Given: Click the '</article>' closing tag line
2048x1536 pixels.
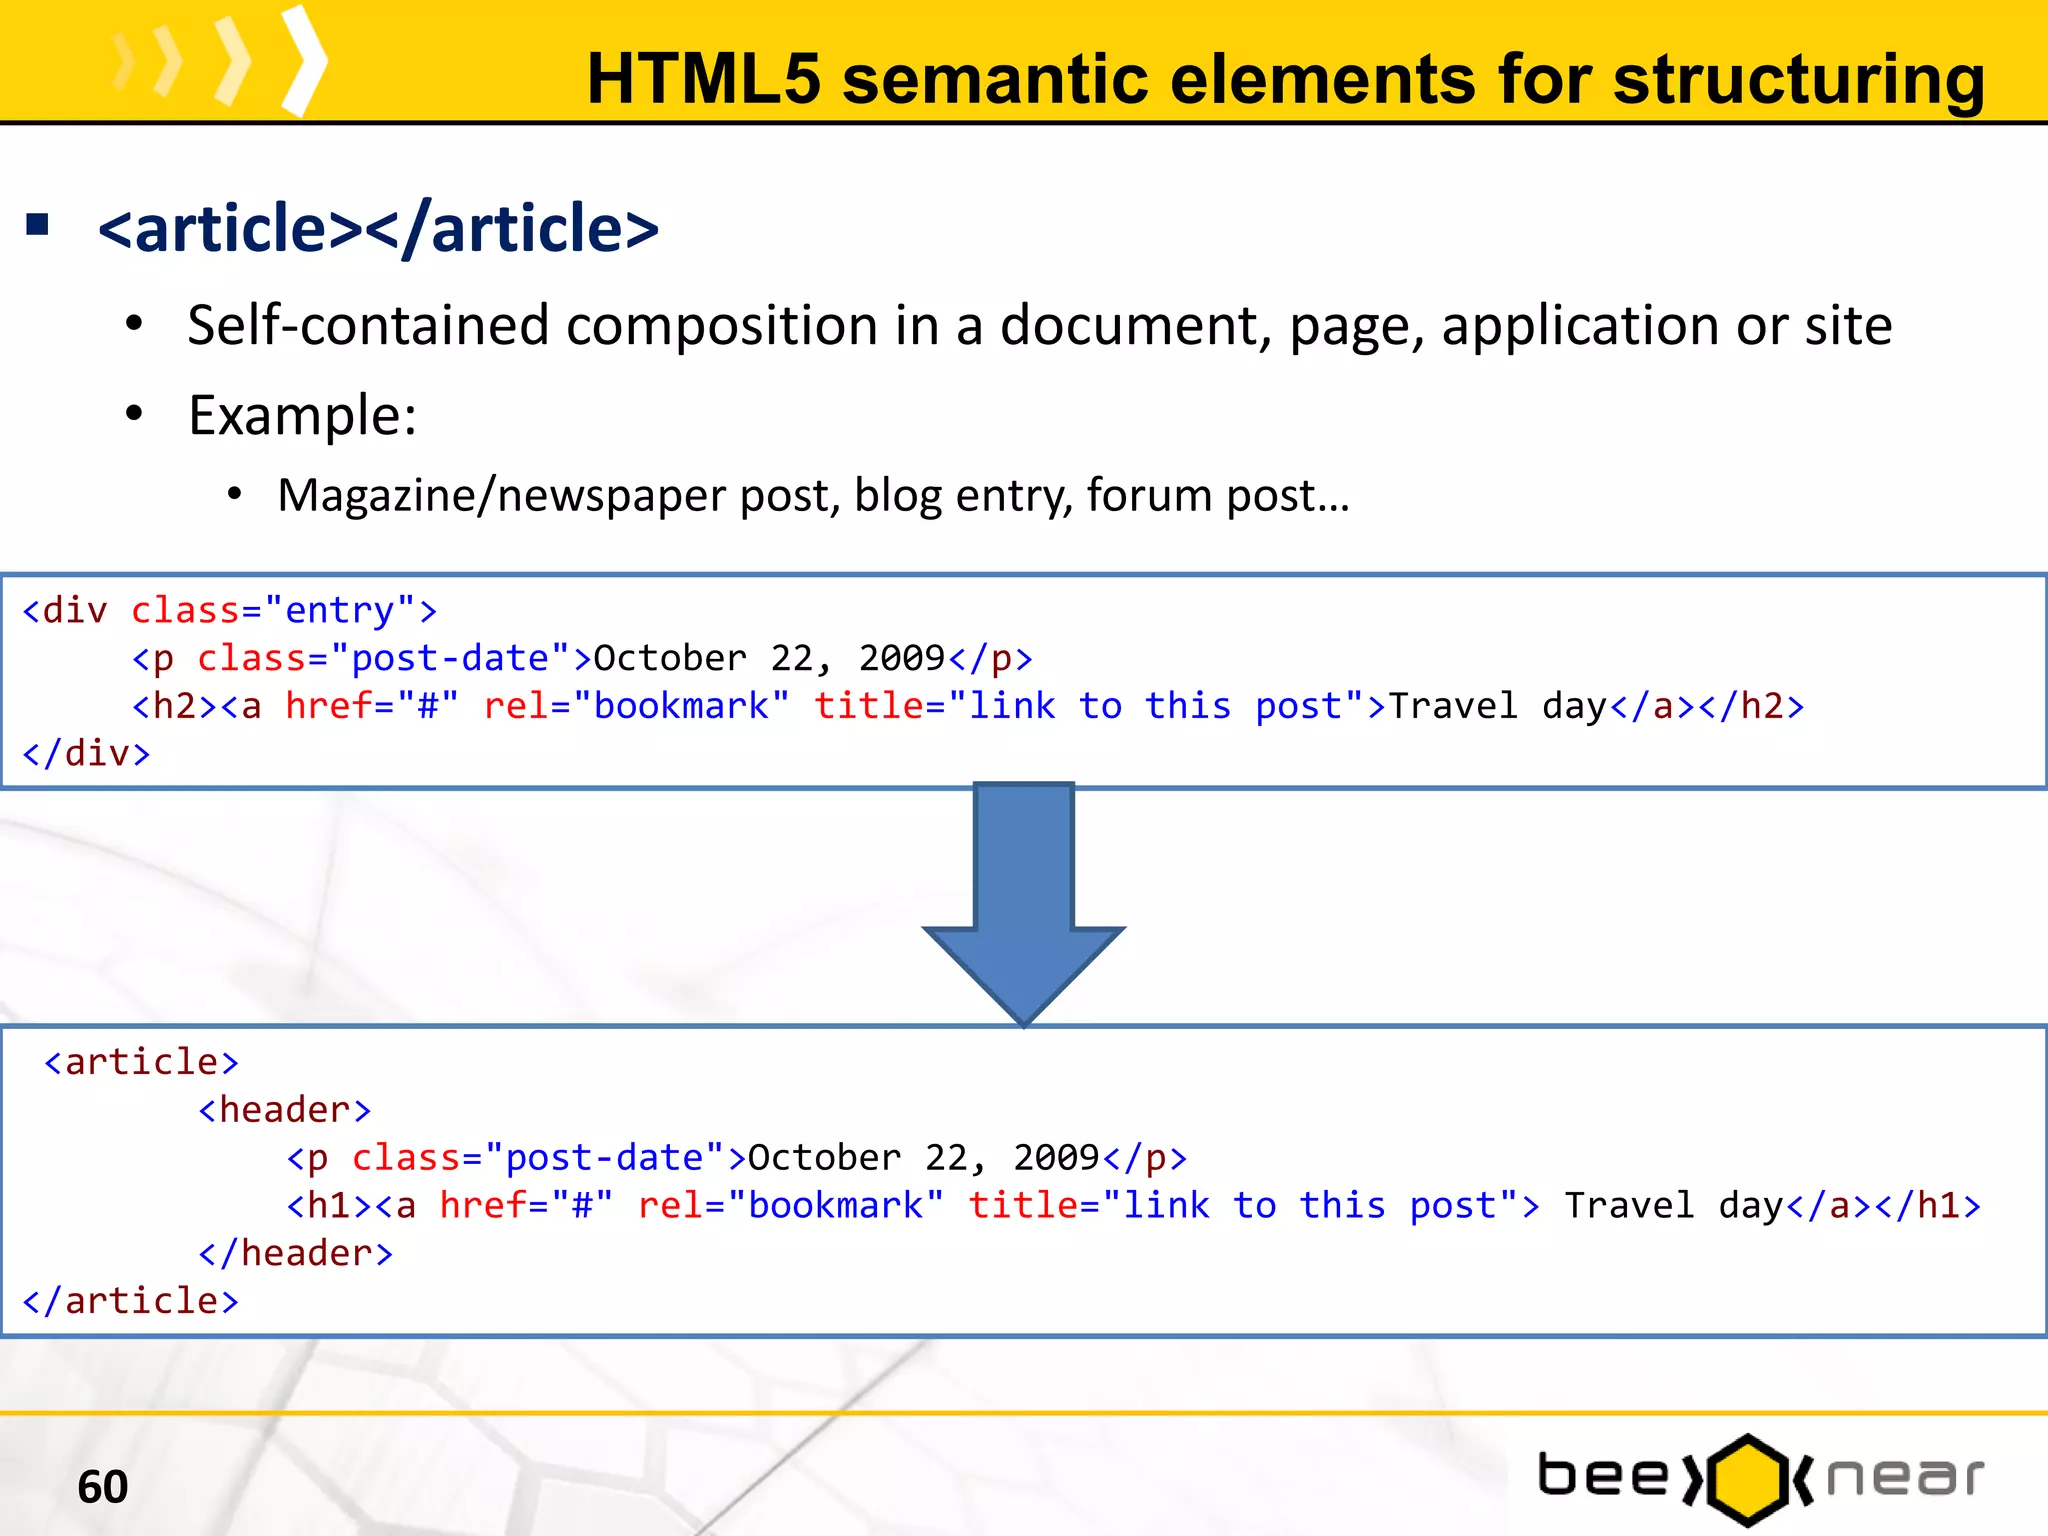Looking at the screenshot, I should point(131,1301).
